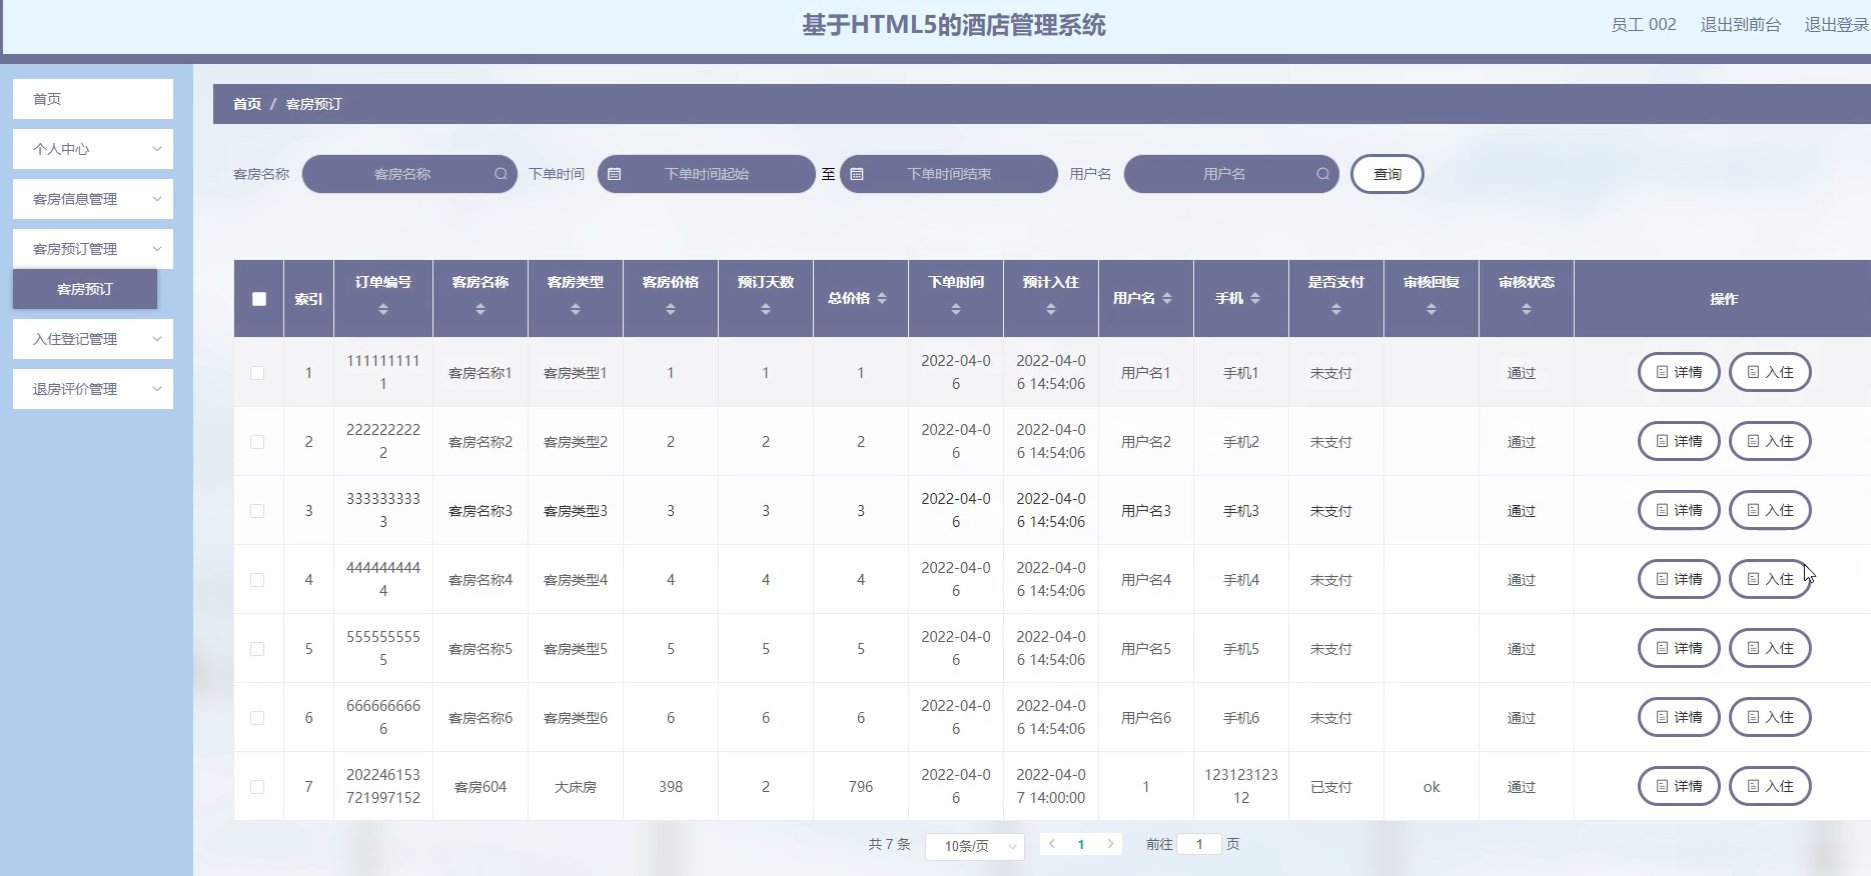Click the search icon in 用户名 field

(x=1322, y=174)
